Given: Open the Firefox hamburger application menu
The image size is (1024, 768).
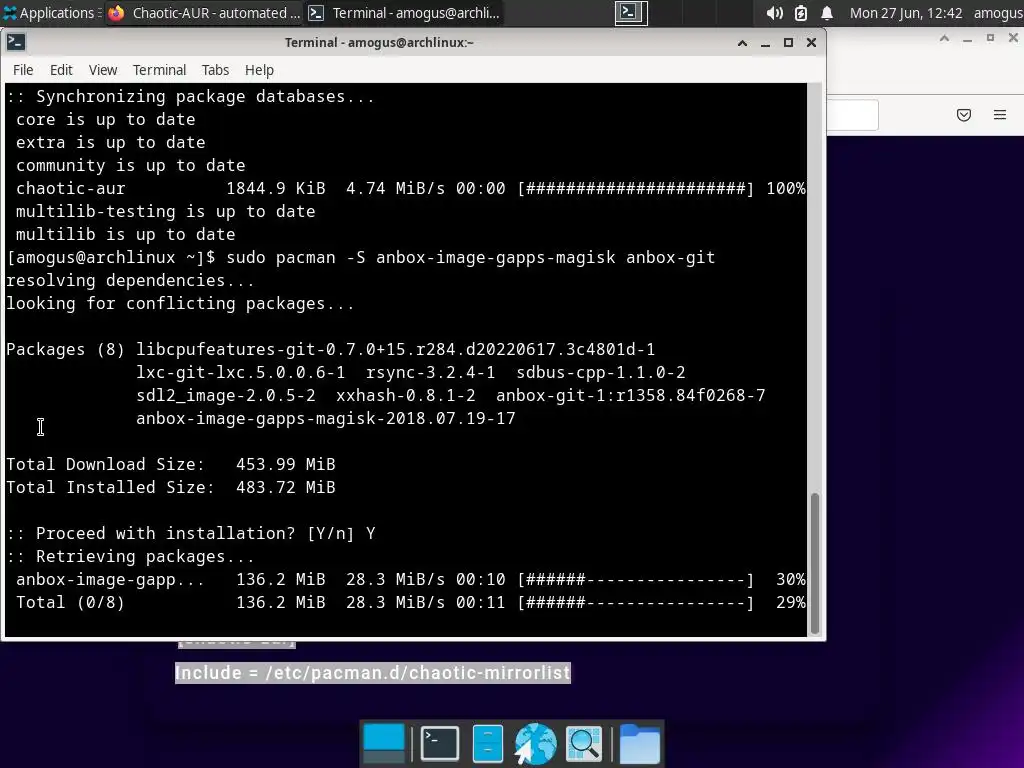Looking at the screenshot, I should click(1000, 115).
